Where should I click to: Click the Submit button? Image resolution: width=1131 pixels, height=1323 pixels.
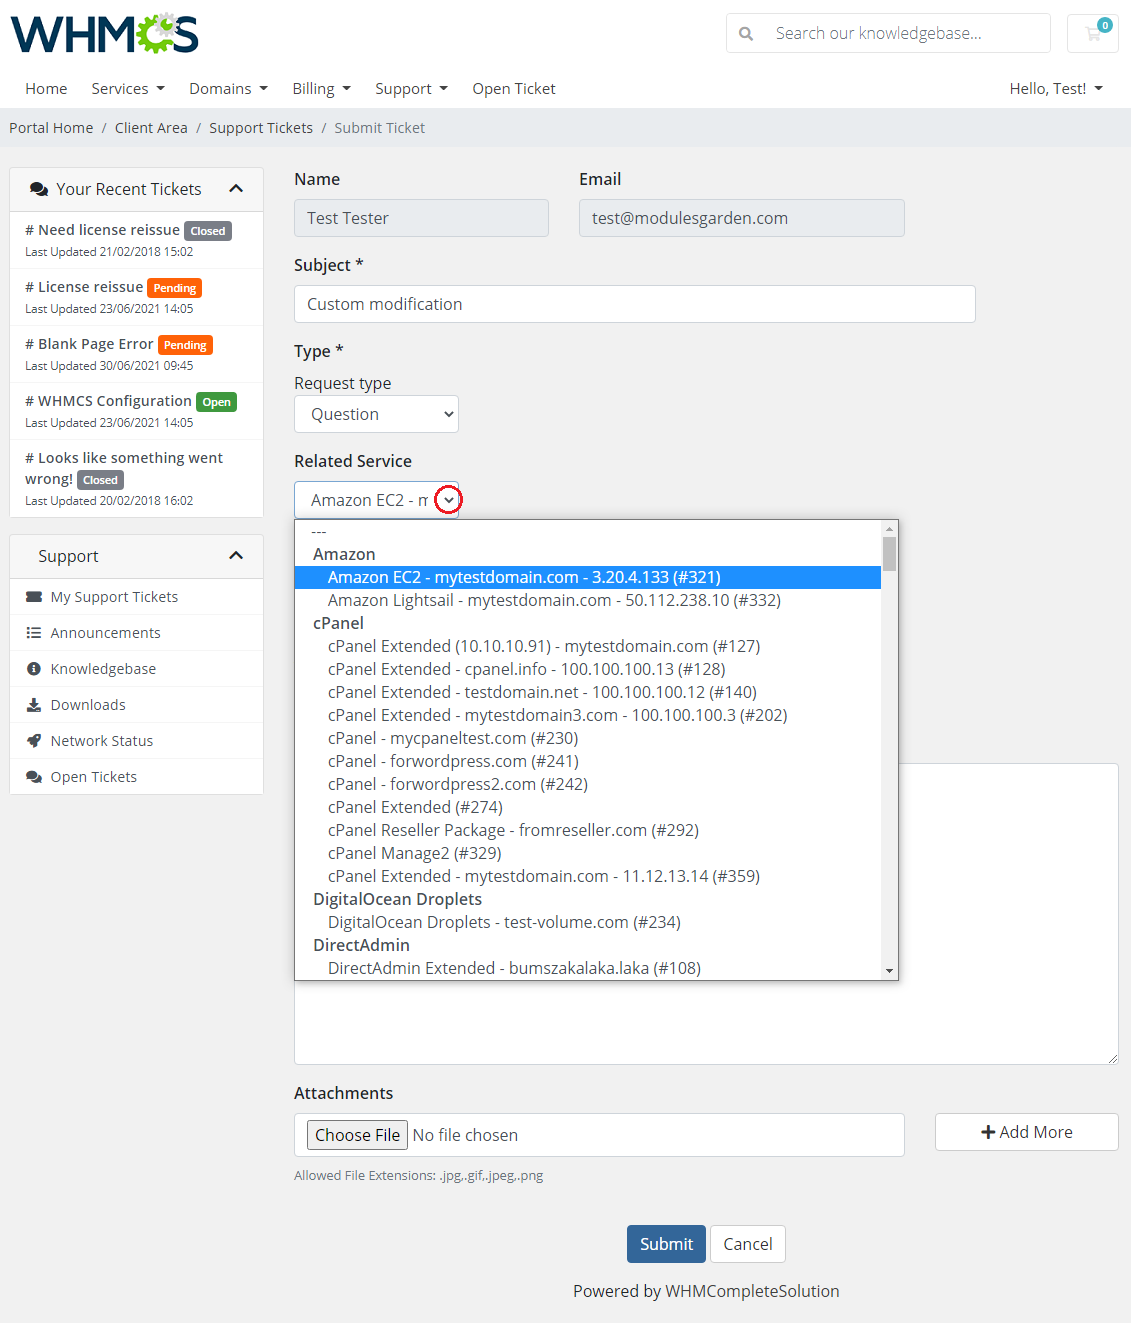coord(666,1244)
